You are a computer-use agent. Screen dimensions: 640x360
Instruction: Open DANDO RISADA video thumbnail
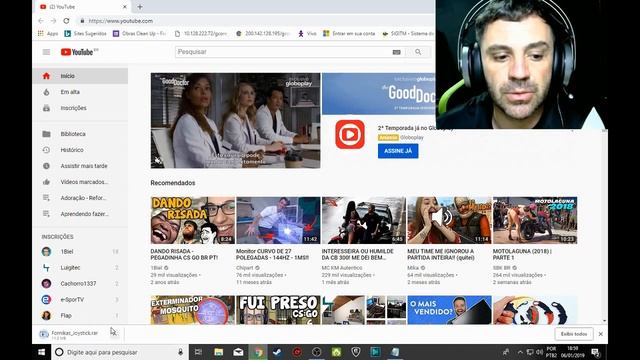193,220
